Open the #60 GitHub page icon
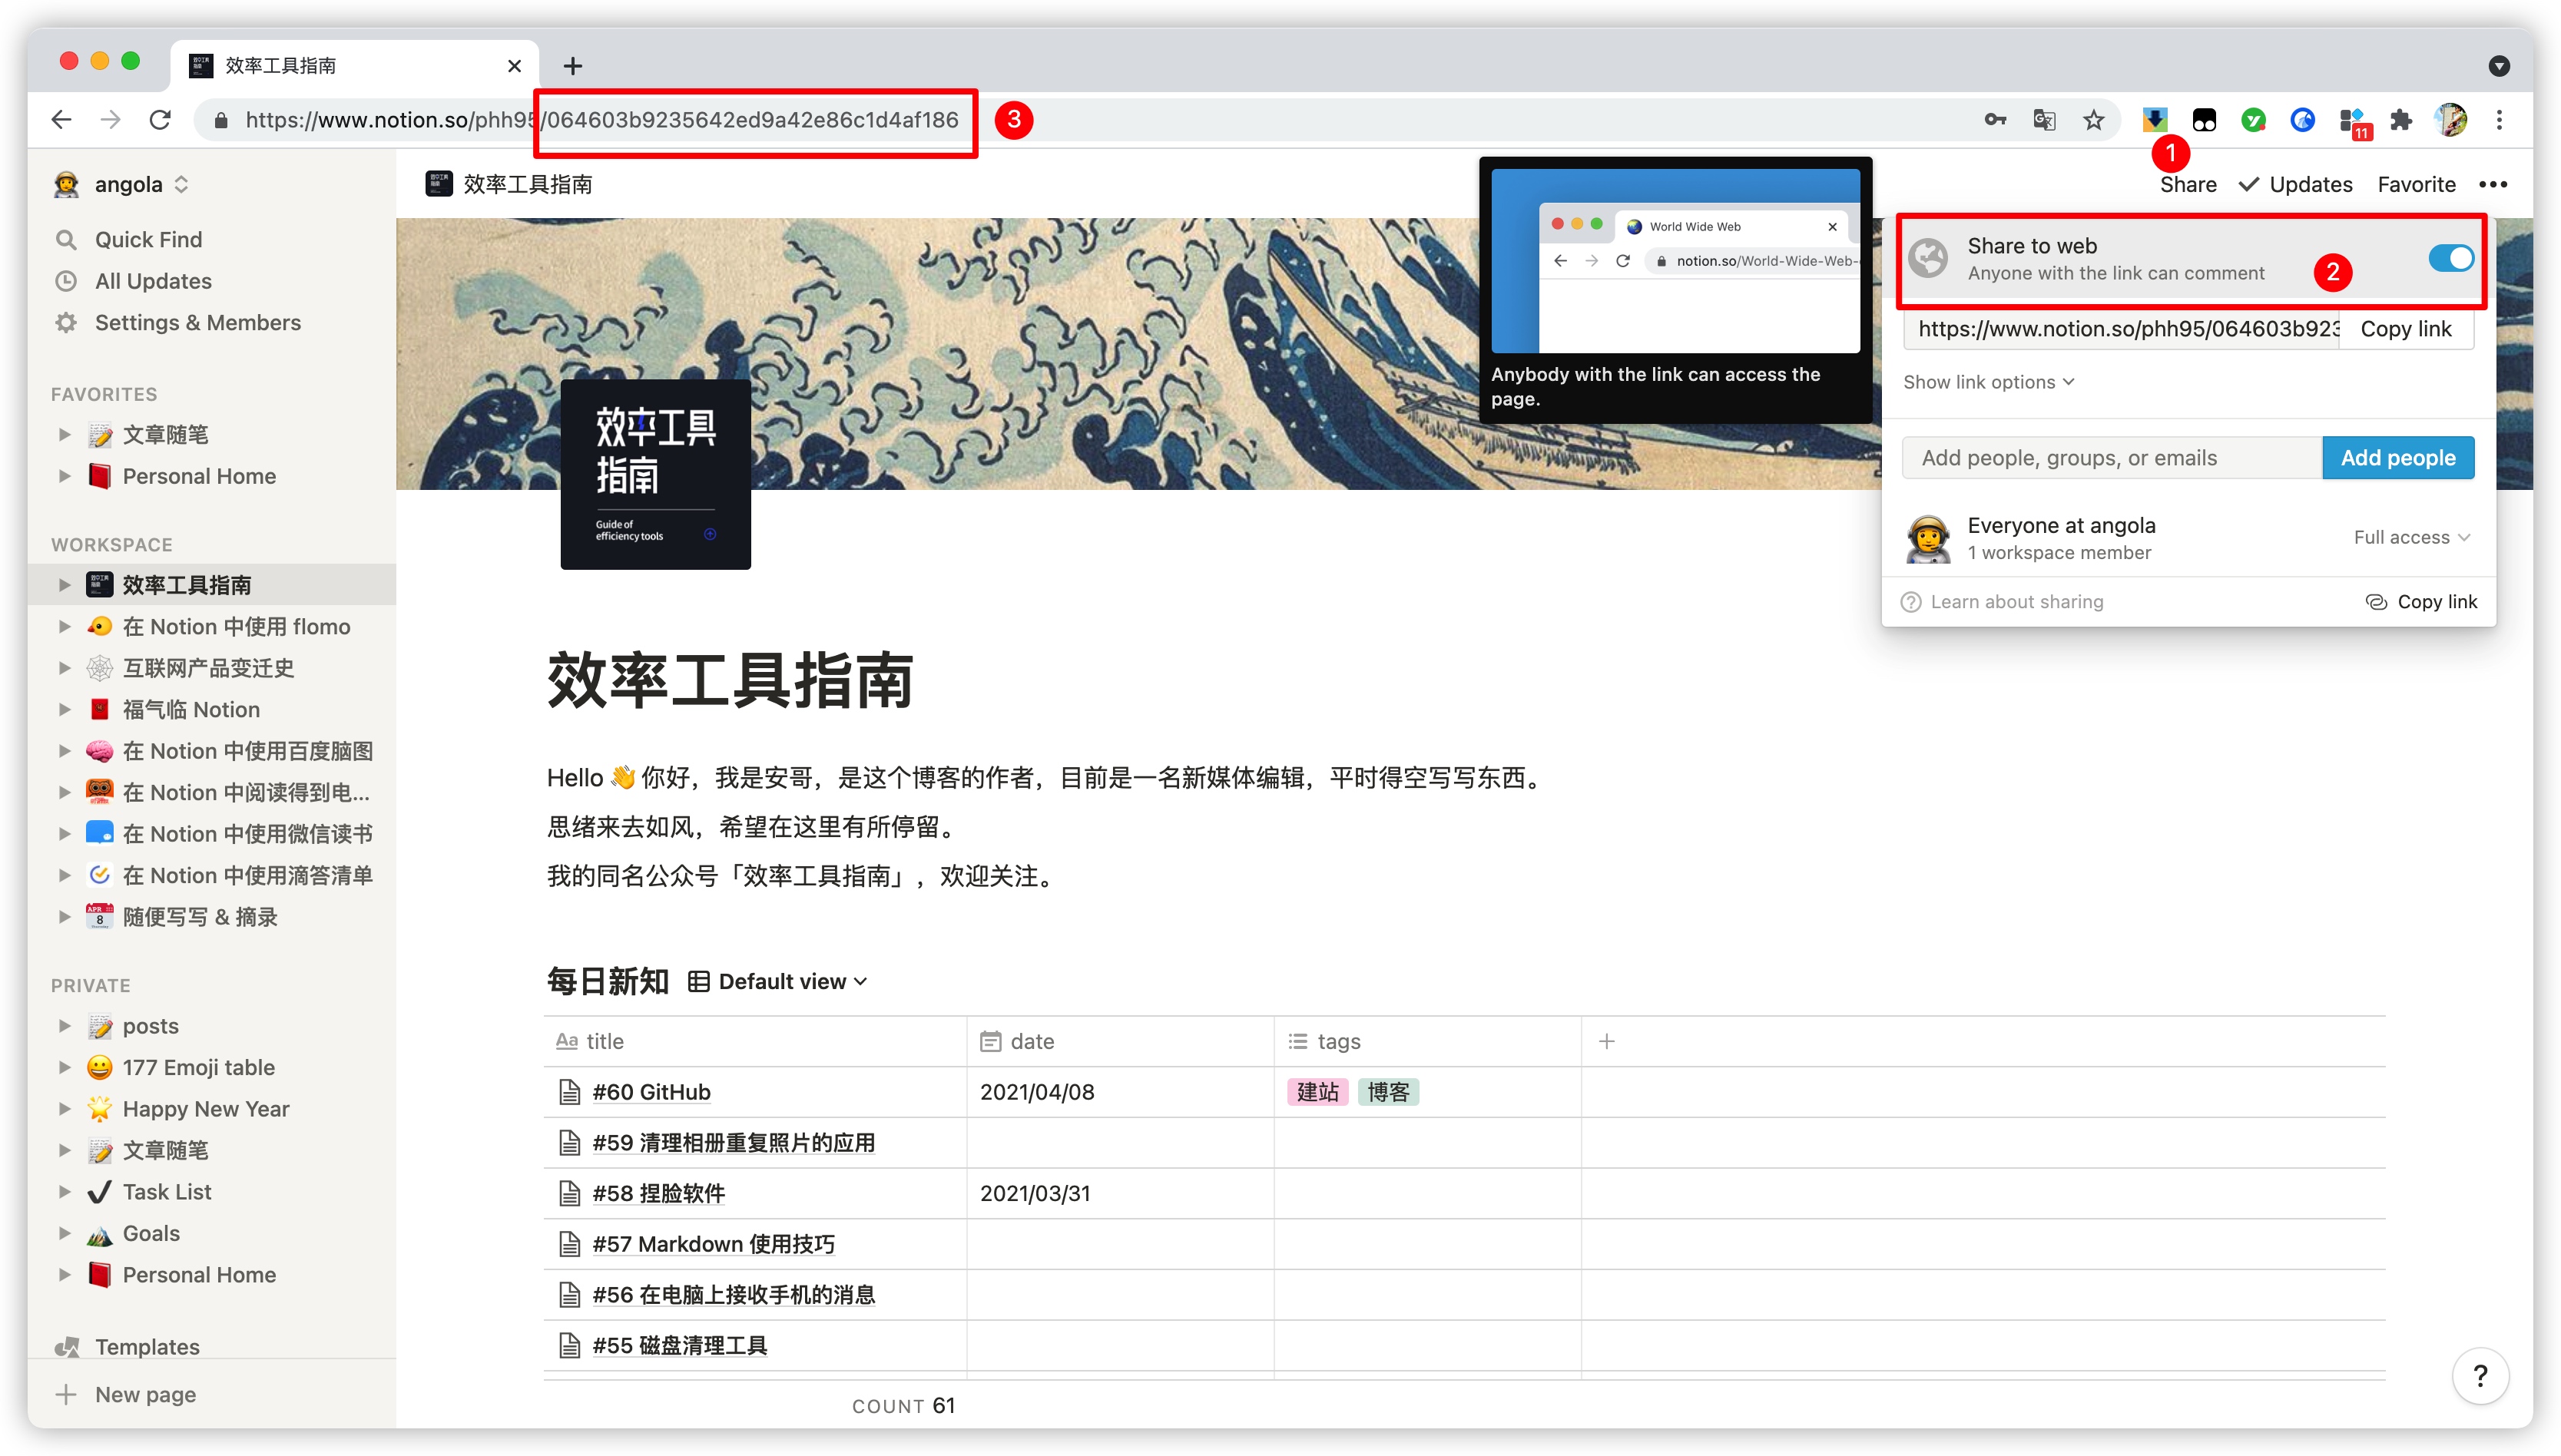This screenshot has height=1456, width=2561. coord(570,1092)
